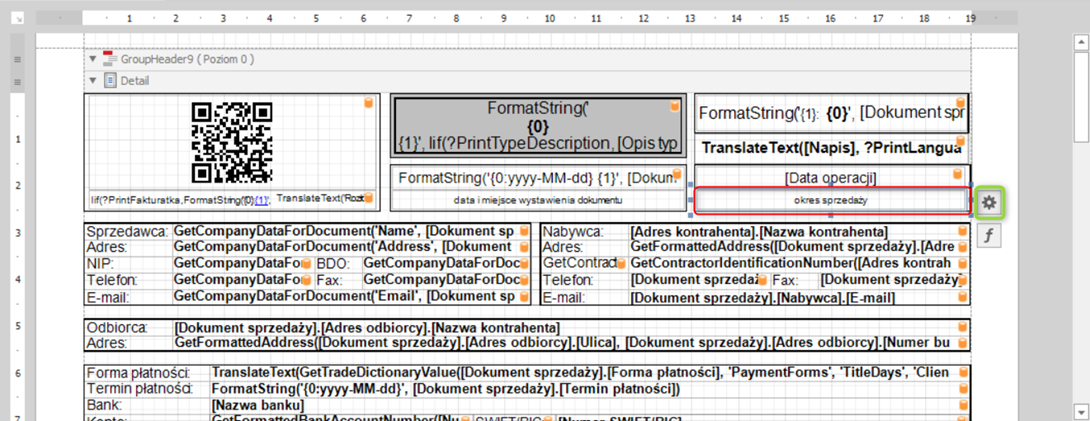Collapse the Detail band
Viewport: 1090px width, 421px height.
93,81
